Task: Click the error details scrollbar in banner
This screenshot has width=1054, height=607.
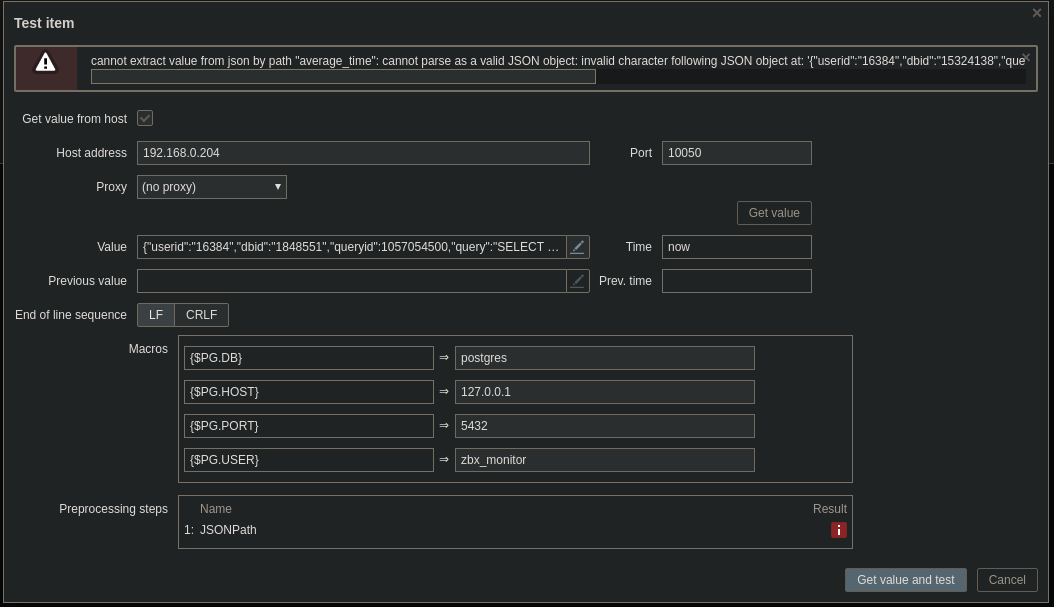Action: click(x=343, y=77)
